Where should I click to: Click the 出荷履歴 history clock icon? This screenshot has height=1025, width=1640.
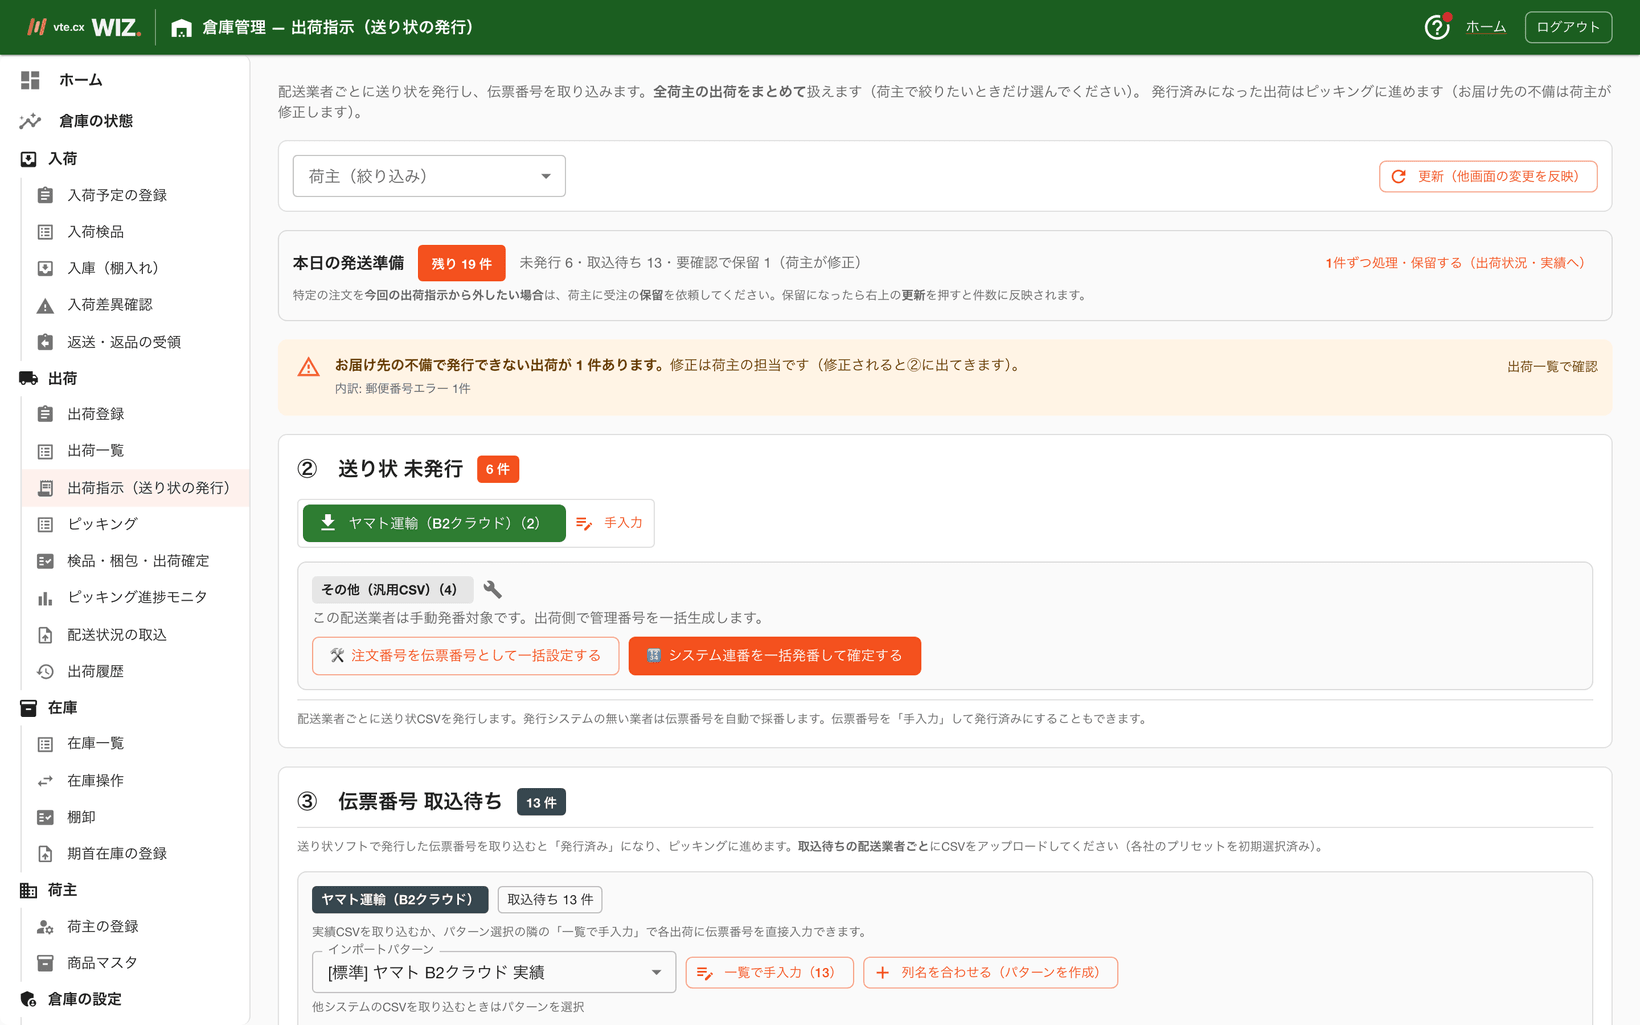[45, 671]
